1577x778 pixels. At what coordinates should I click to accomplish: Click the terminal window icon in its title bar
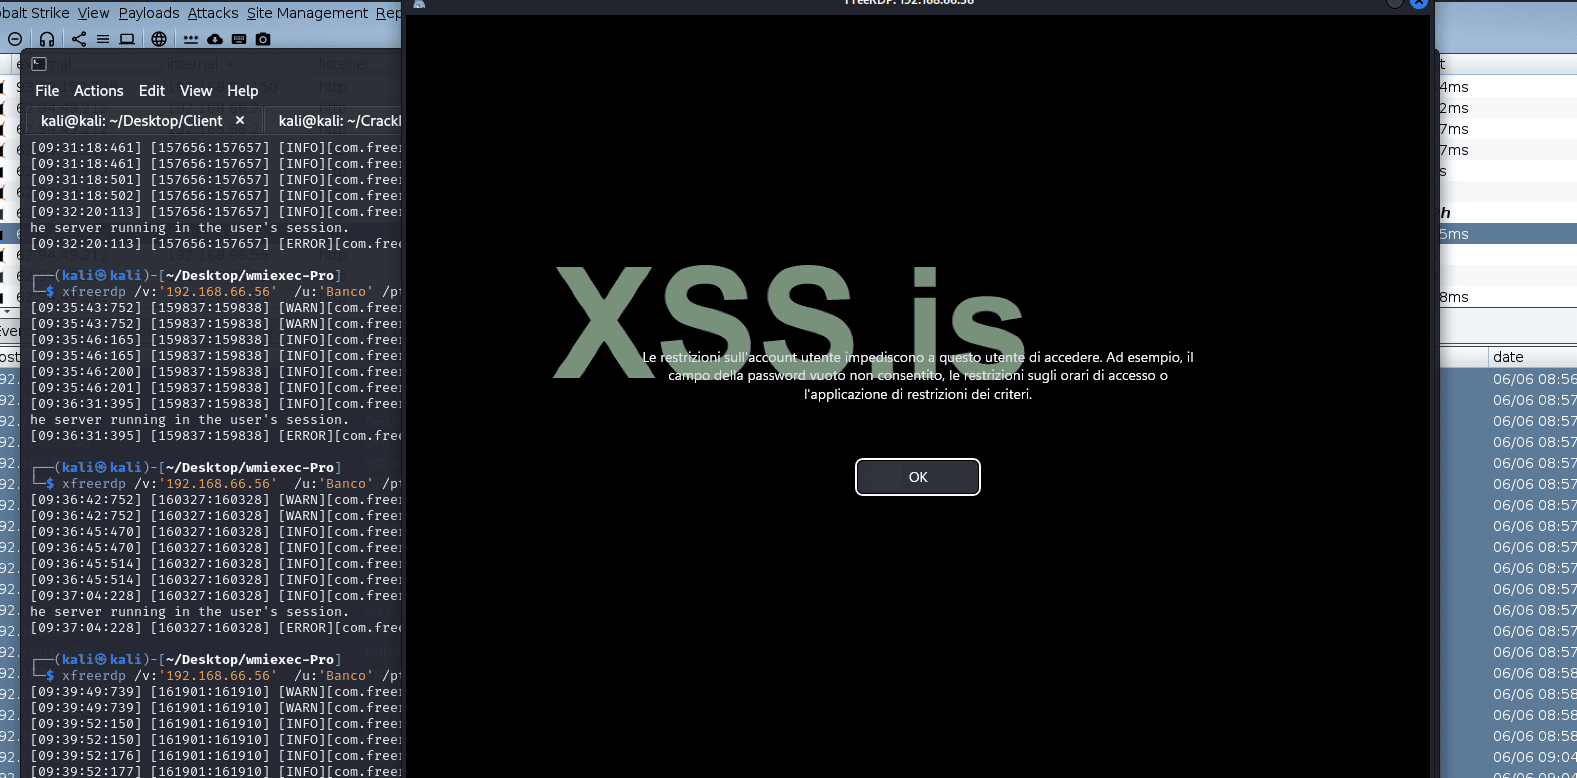click(x=39, y=64)
